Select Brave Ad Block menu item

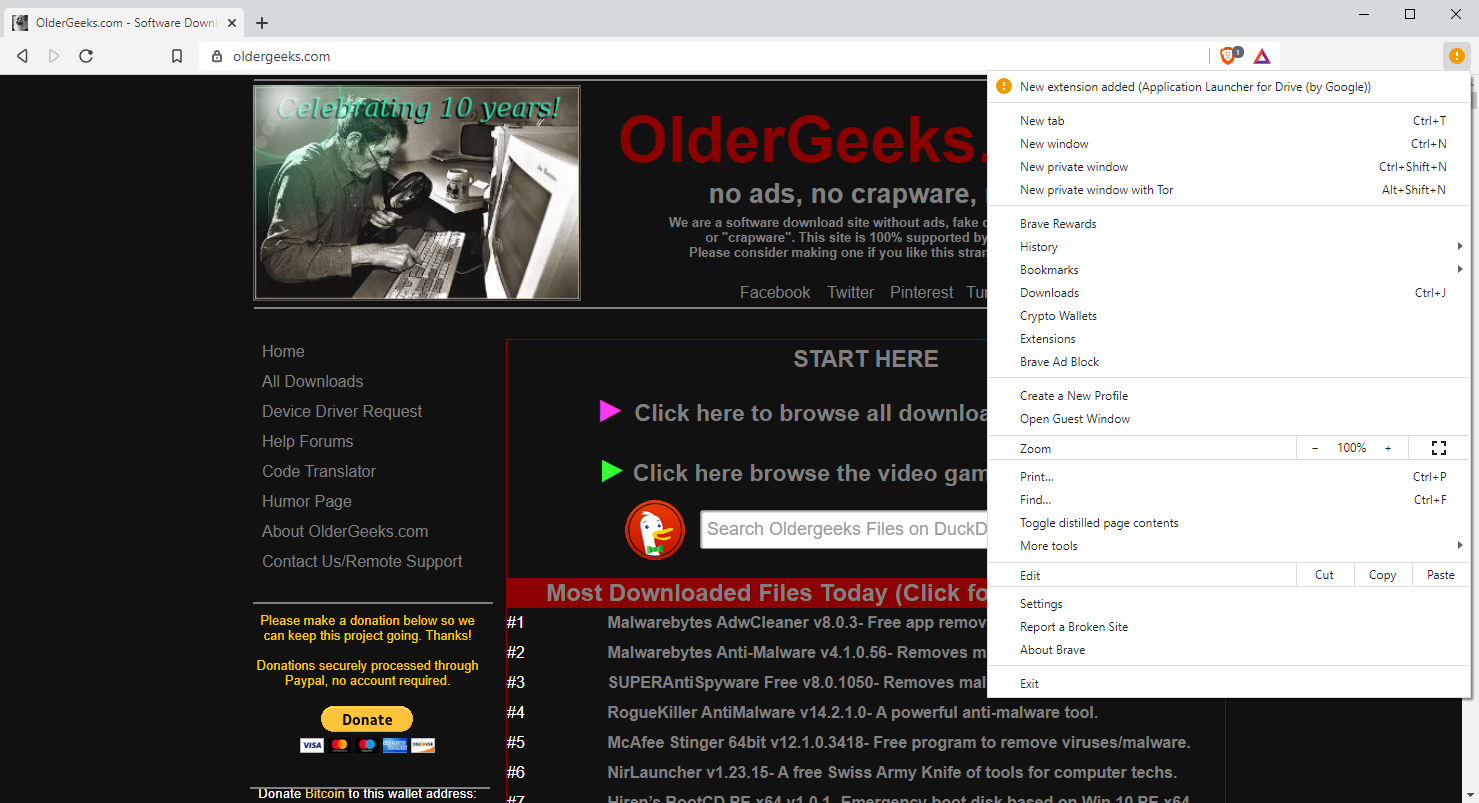tap(1229, 362)
